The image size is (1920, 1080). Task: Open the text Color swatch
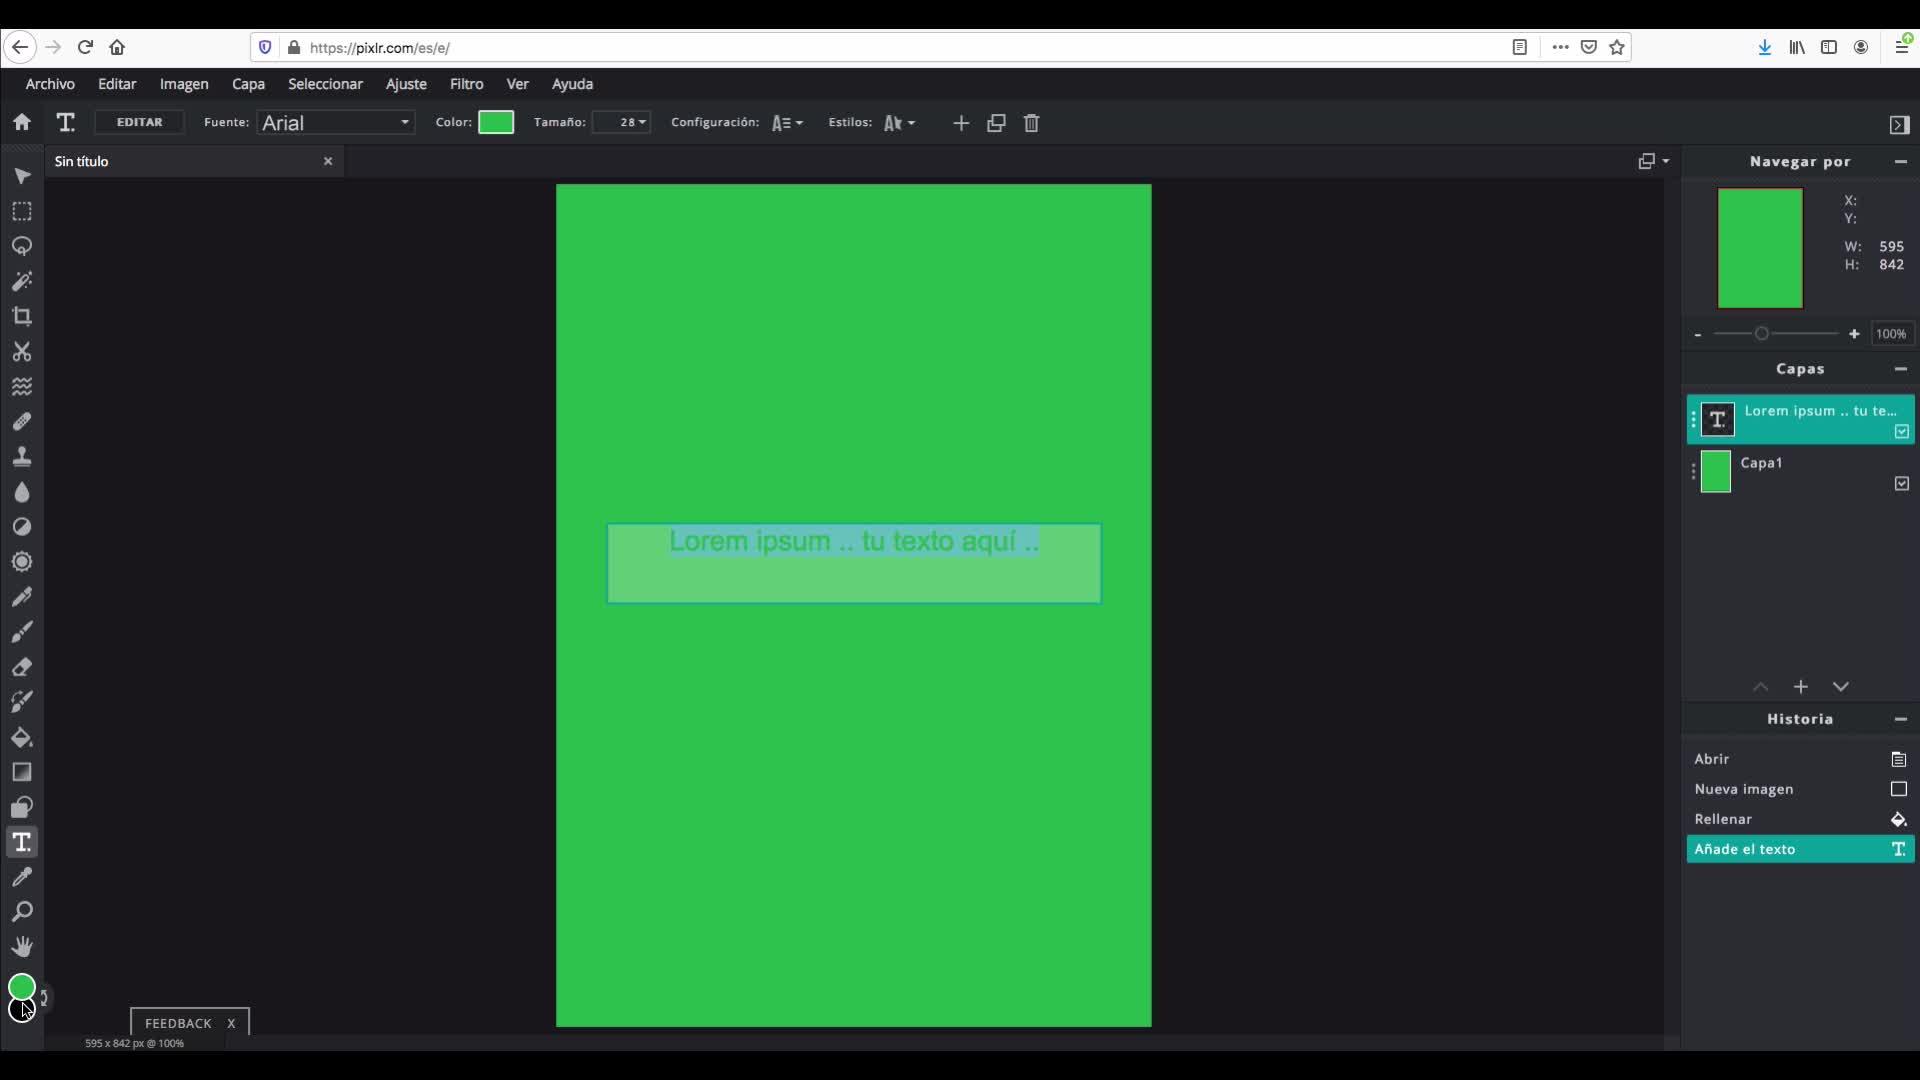tap(496, 122)
